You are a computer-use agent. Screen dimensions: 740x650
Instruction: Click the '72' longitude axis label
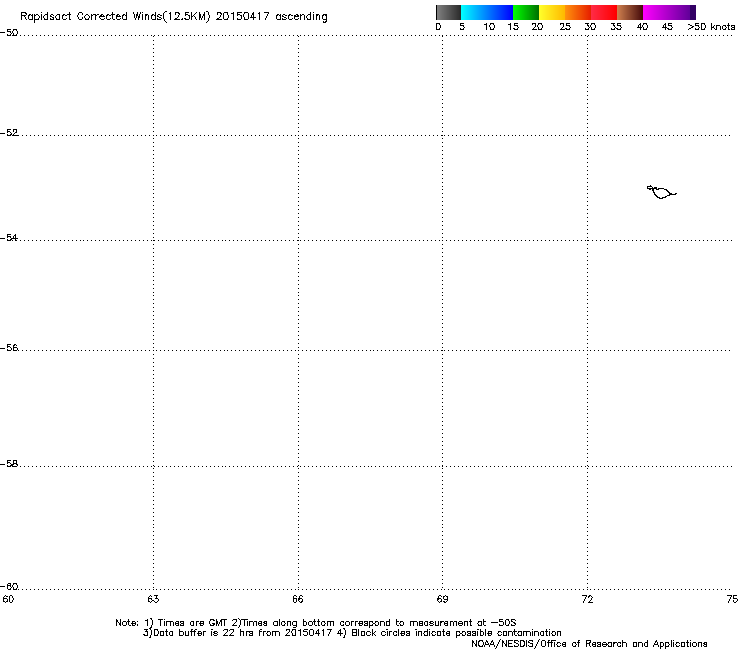coord(587,599)
